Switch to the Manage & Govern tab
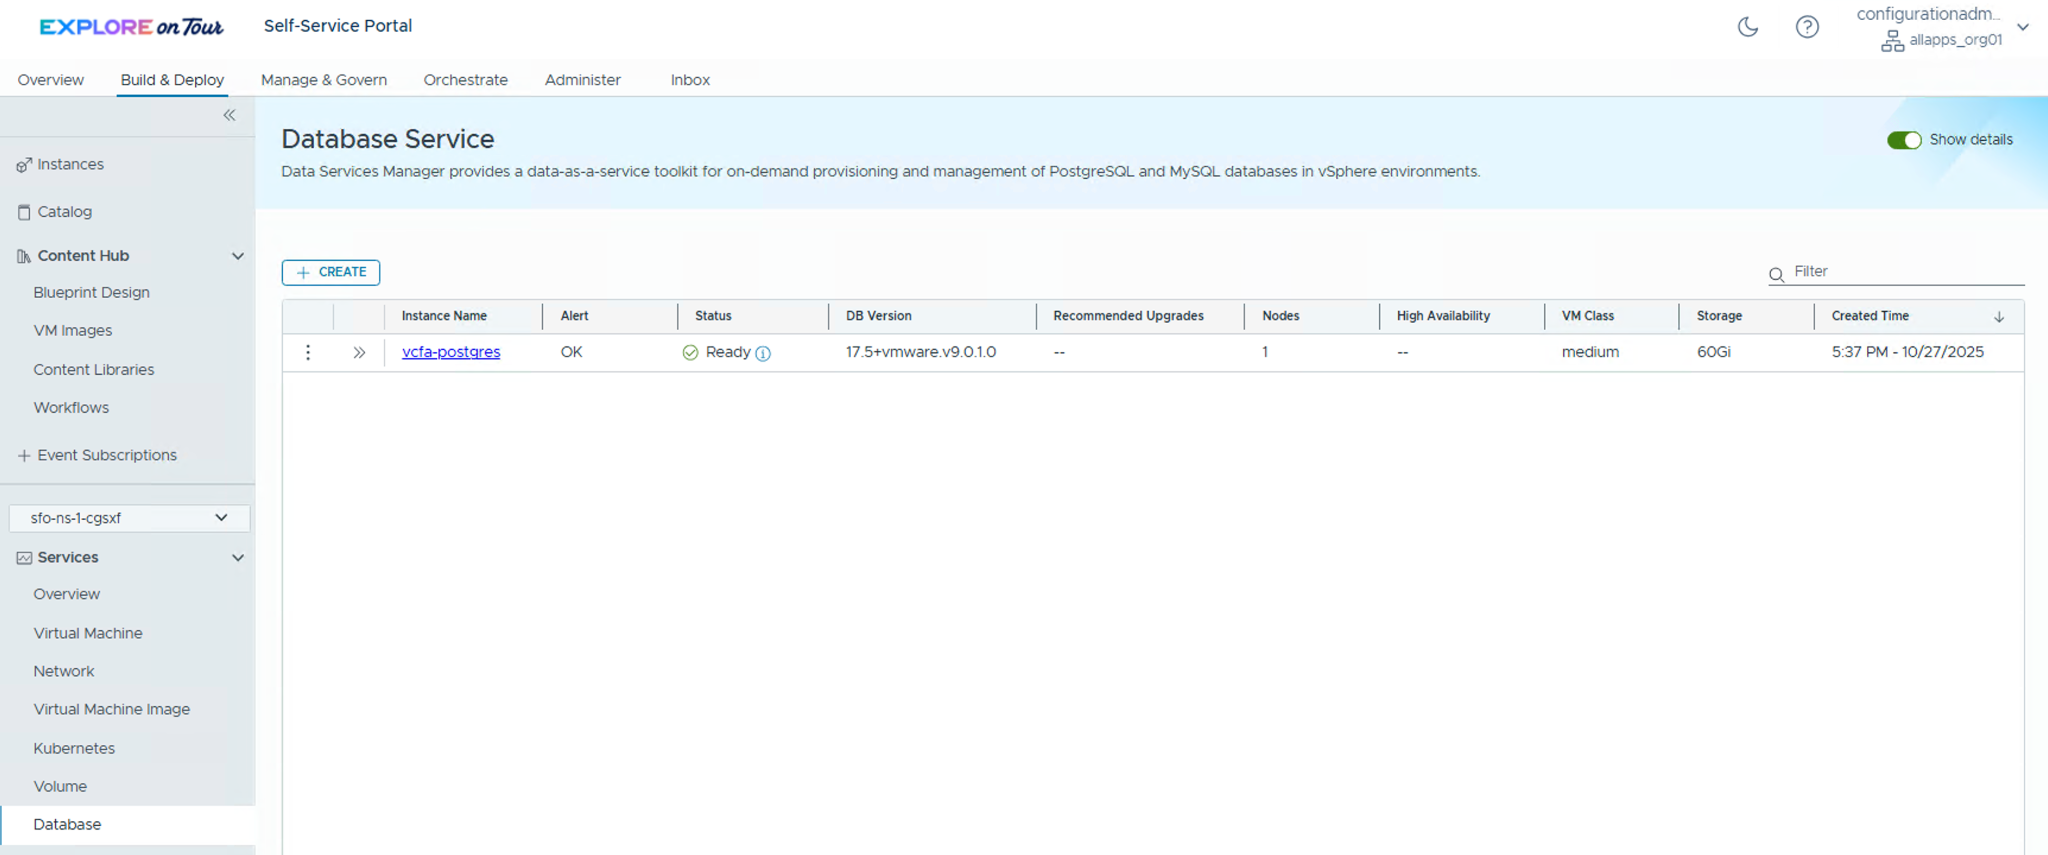Viewport: 2048px width, 855px height. pyautogui.click(x=323, y=80)
